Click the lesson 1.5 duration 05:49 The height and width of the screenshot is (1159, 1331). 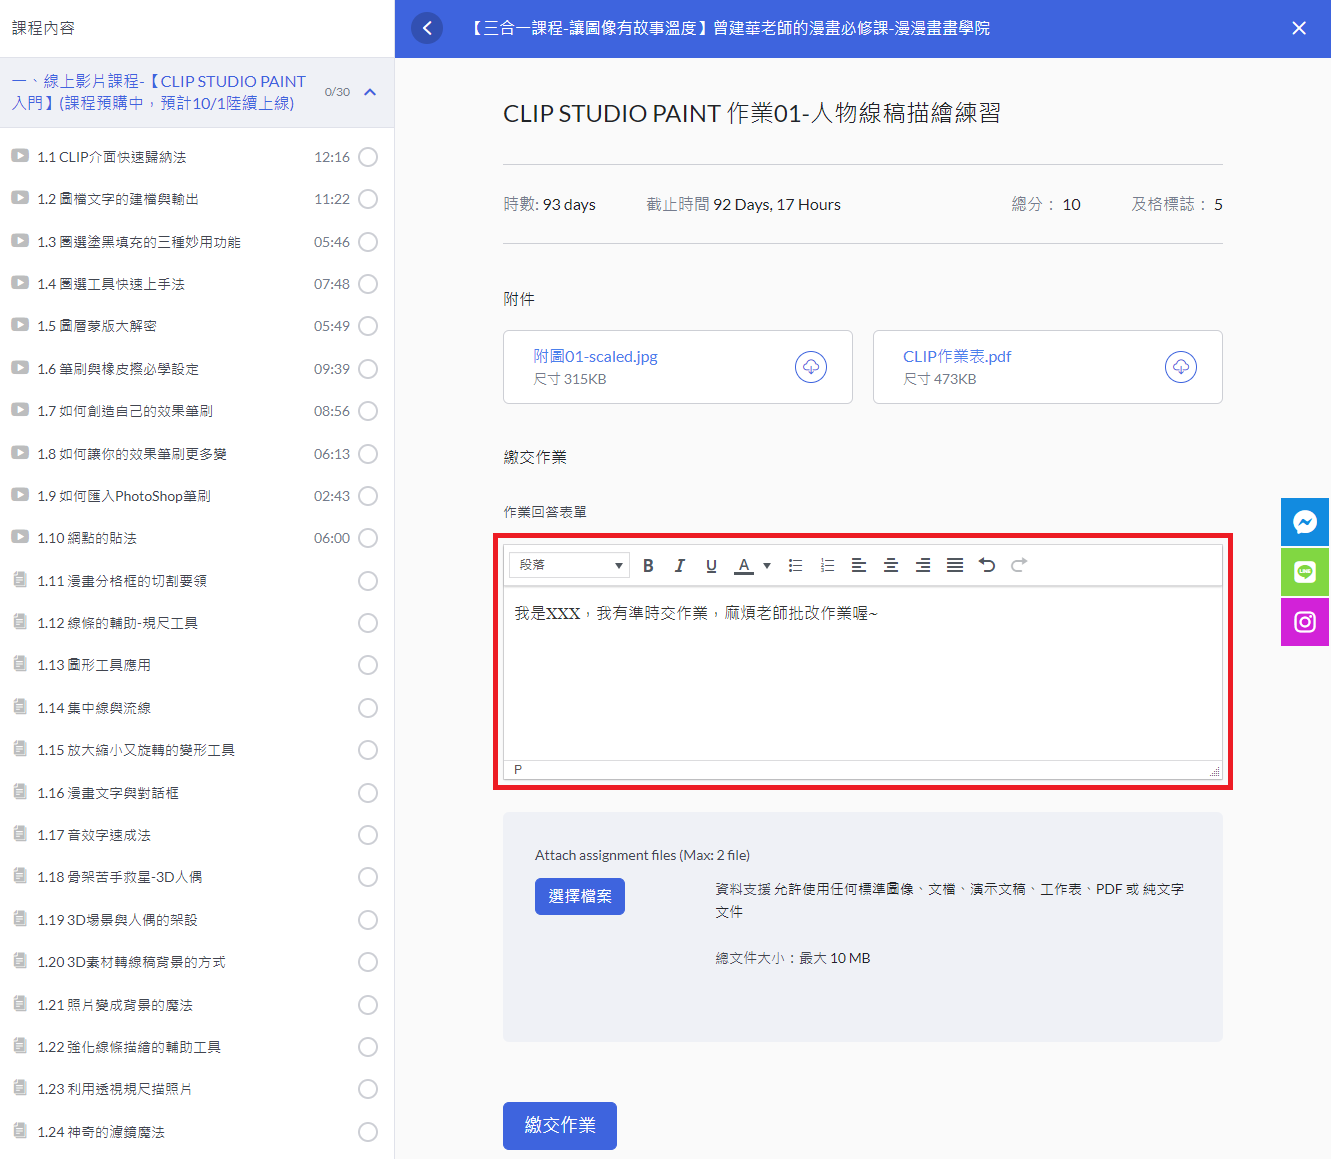332,326
